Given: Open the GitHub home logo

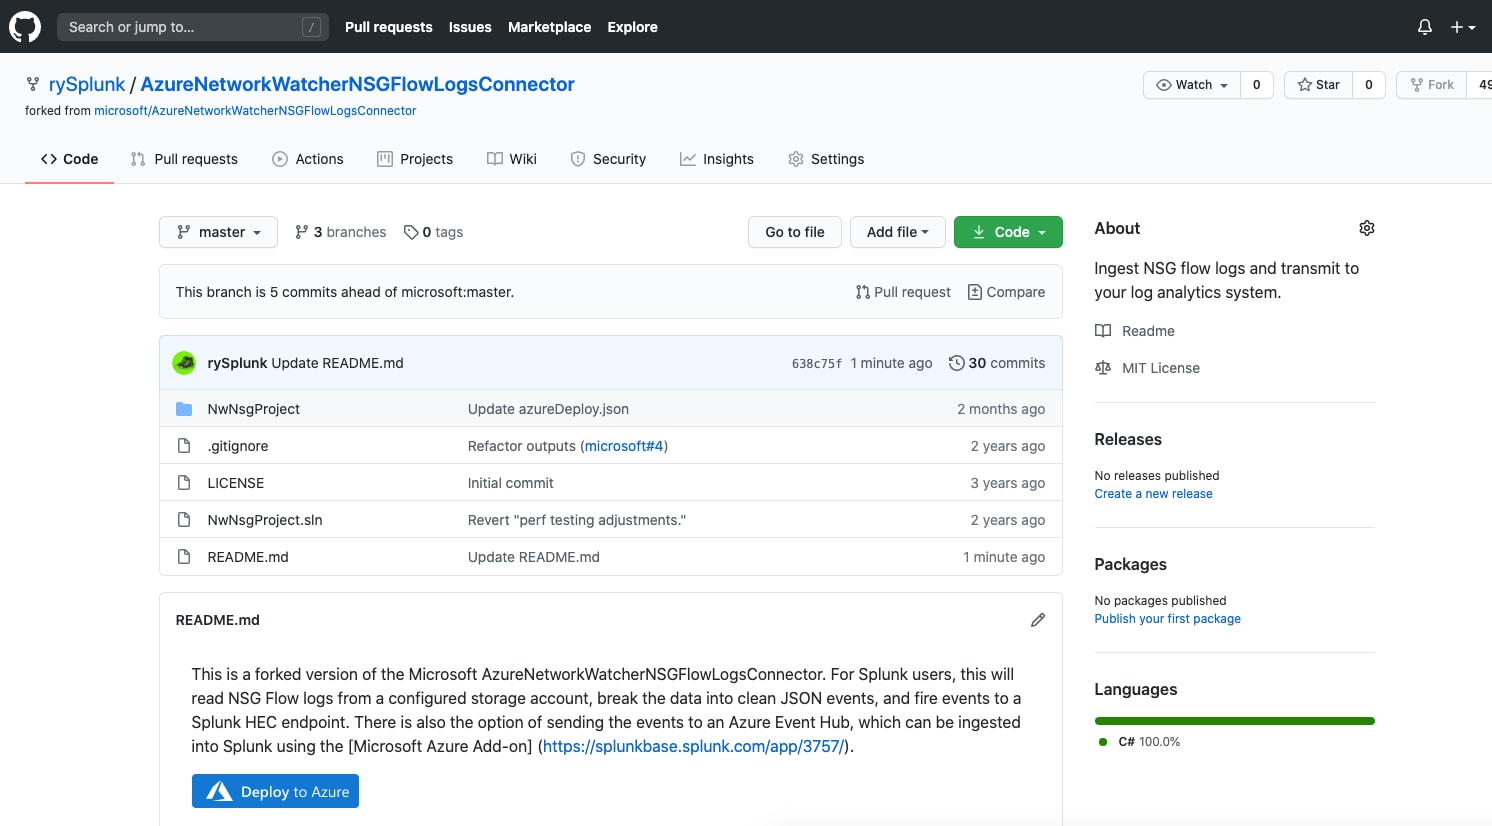Looking at the screenshot, I should (25, 27).
